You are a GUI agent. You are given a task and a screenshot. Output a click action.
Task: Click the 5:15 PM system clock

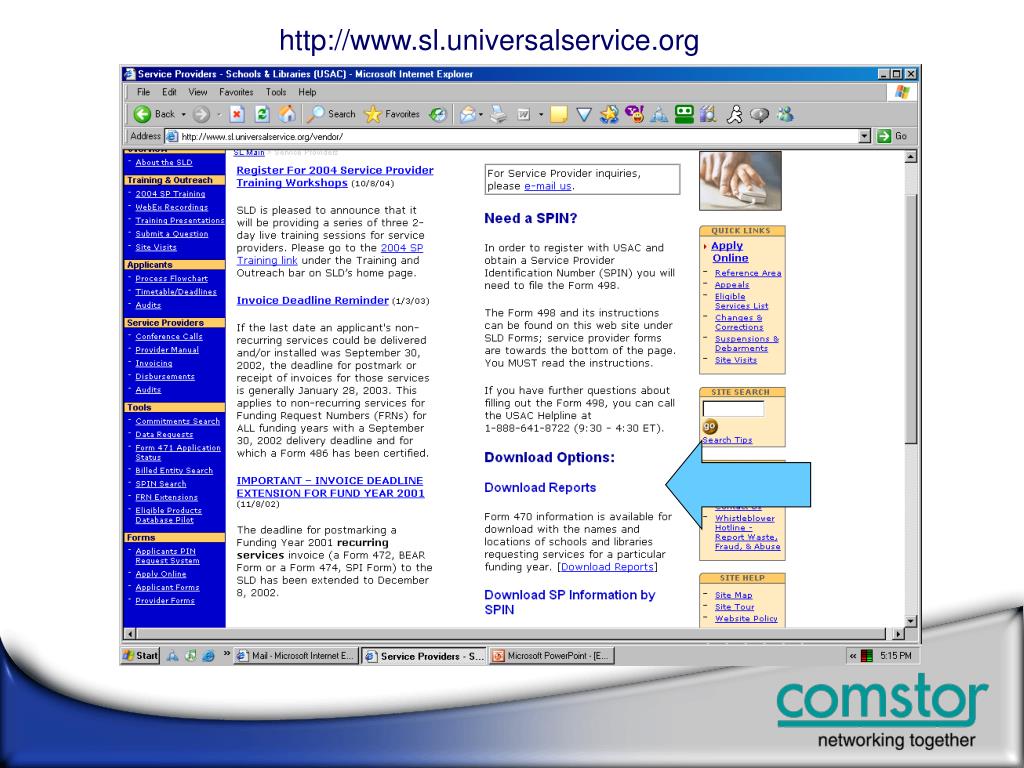pyautogui.click(x=895, y=656)
